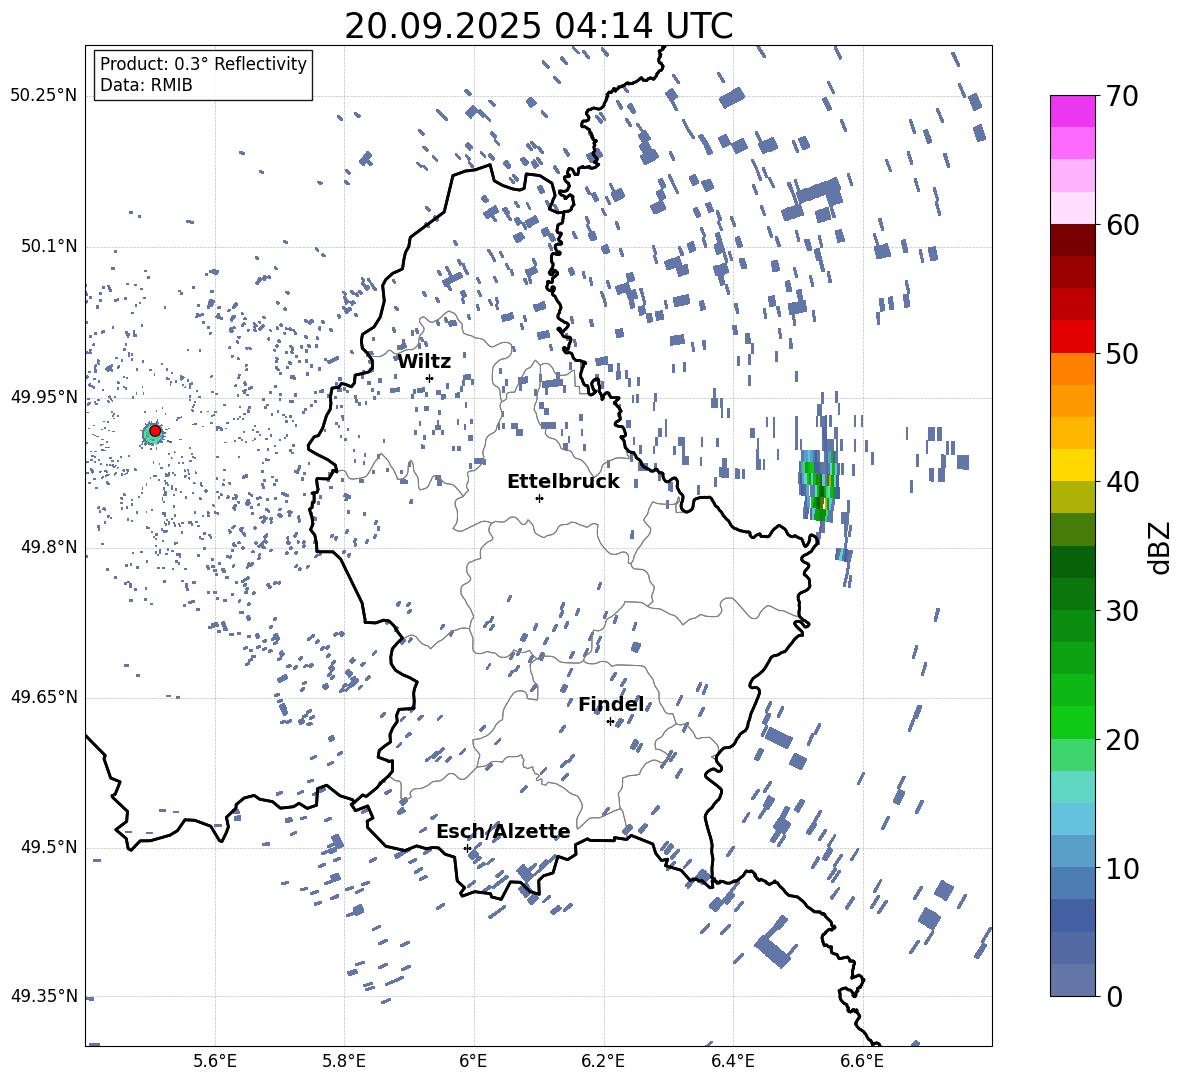
Task: Click the title 20.09.2025 04:14 UTC
Action: (x=538, y=26)
